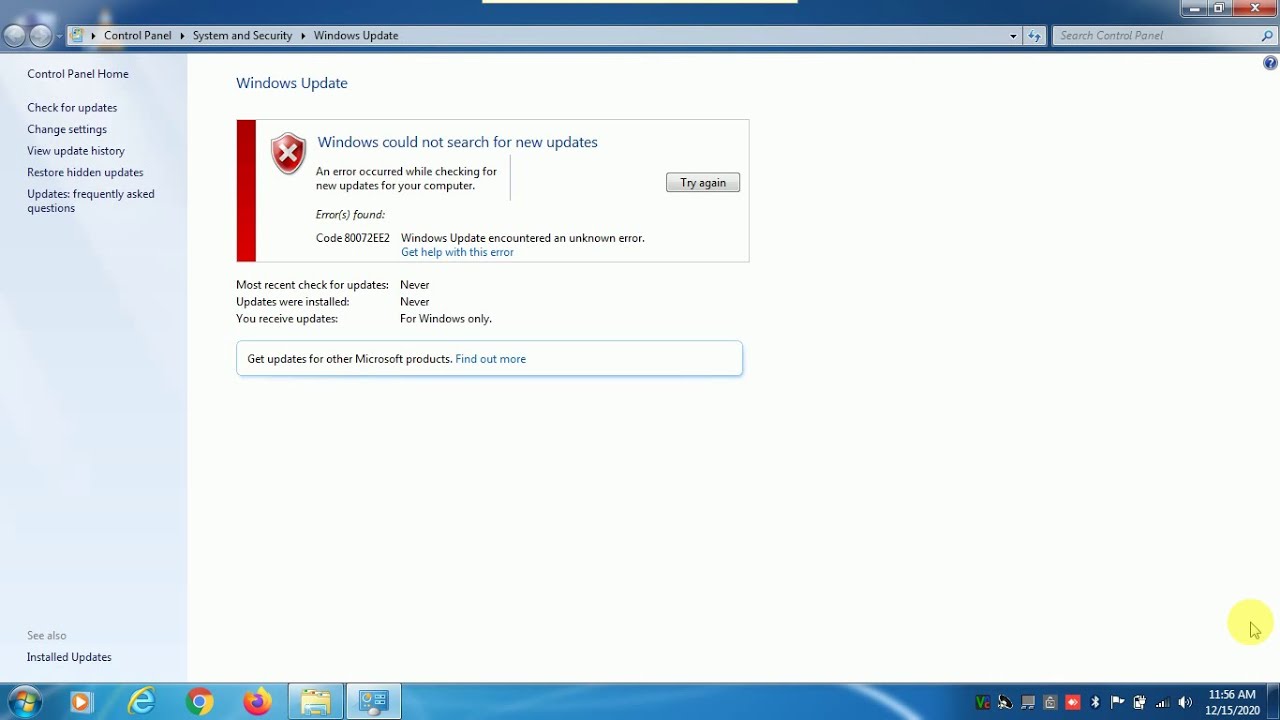Screen dimensions: 1280x720
Task: Click the battery power plug tray icon
Action: click(1139, 703)
